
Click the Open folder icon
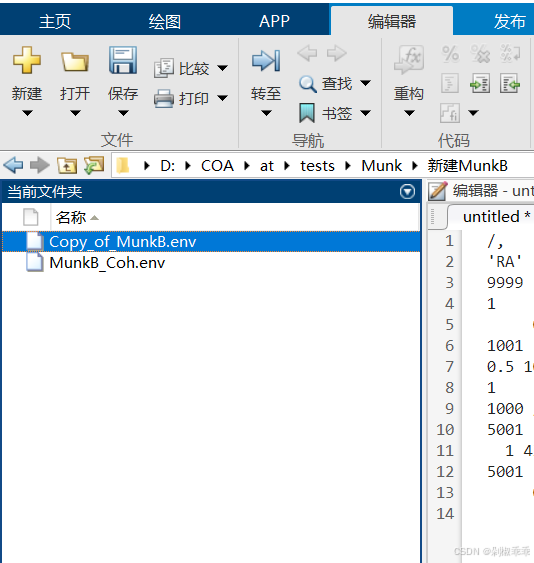point(75,61)
